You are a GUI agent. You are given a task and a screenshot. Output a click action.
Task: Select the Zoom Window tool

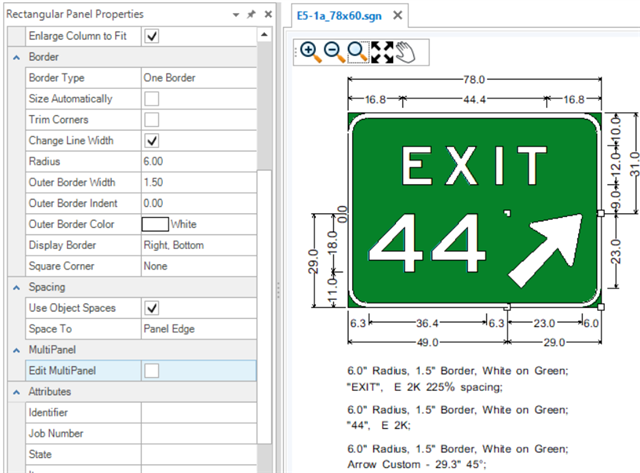(x=358, y=52)
